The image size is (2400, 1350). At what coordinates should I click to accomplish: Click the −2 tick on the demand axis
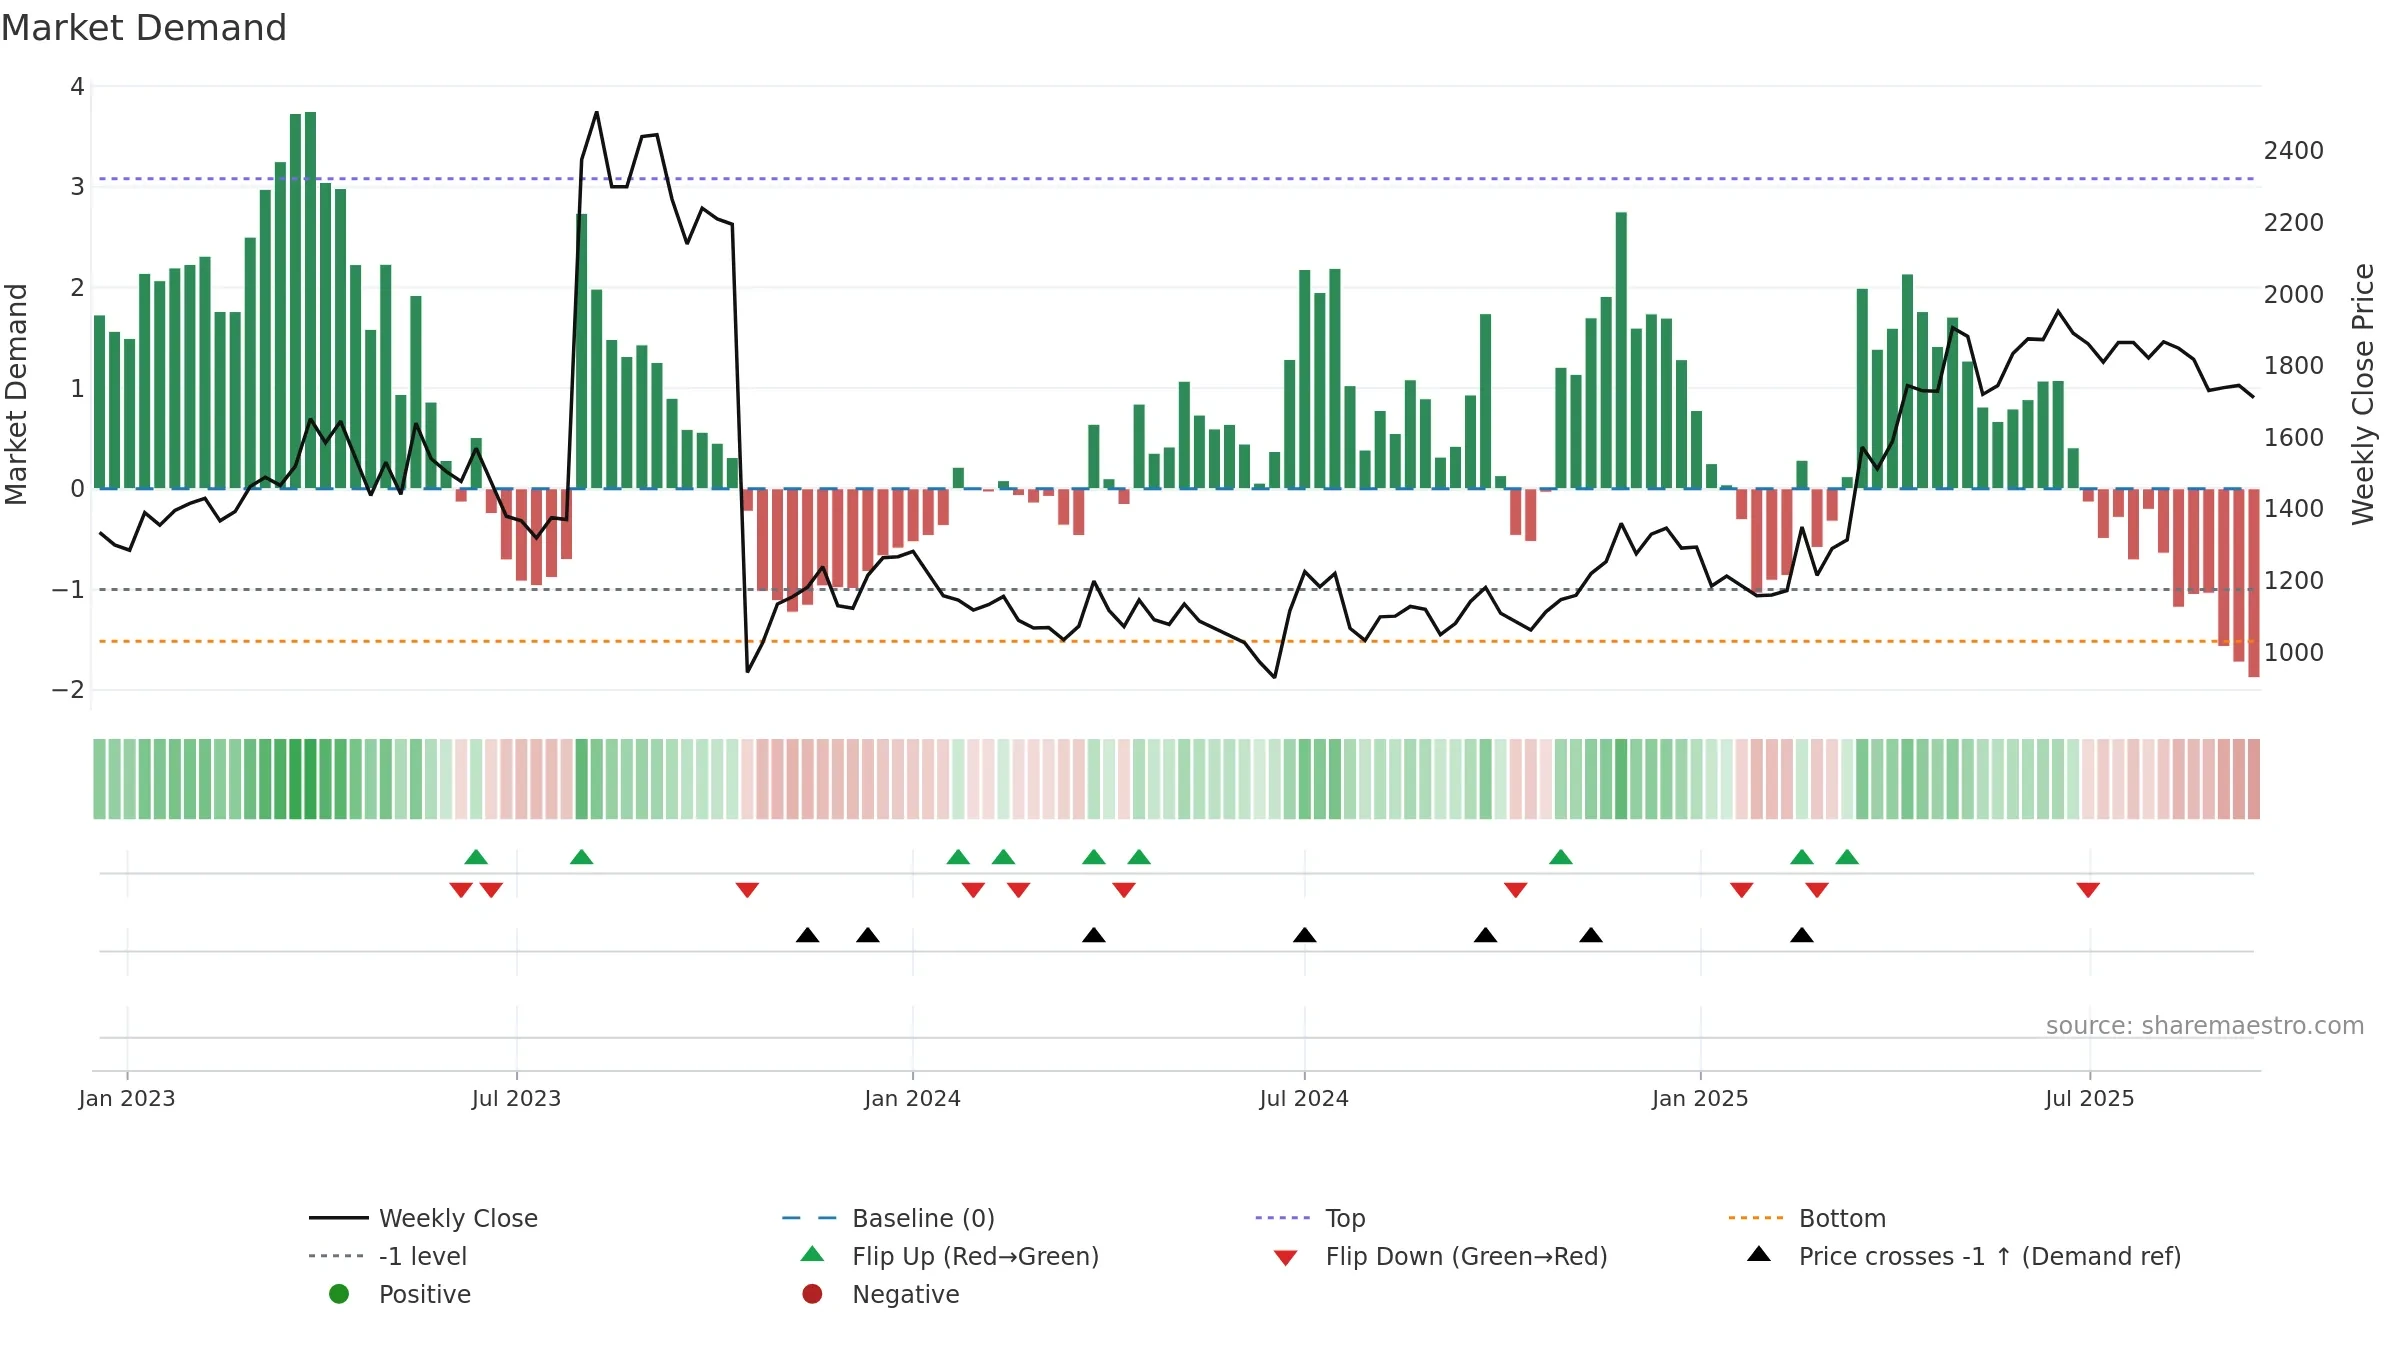(68, 690)
